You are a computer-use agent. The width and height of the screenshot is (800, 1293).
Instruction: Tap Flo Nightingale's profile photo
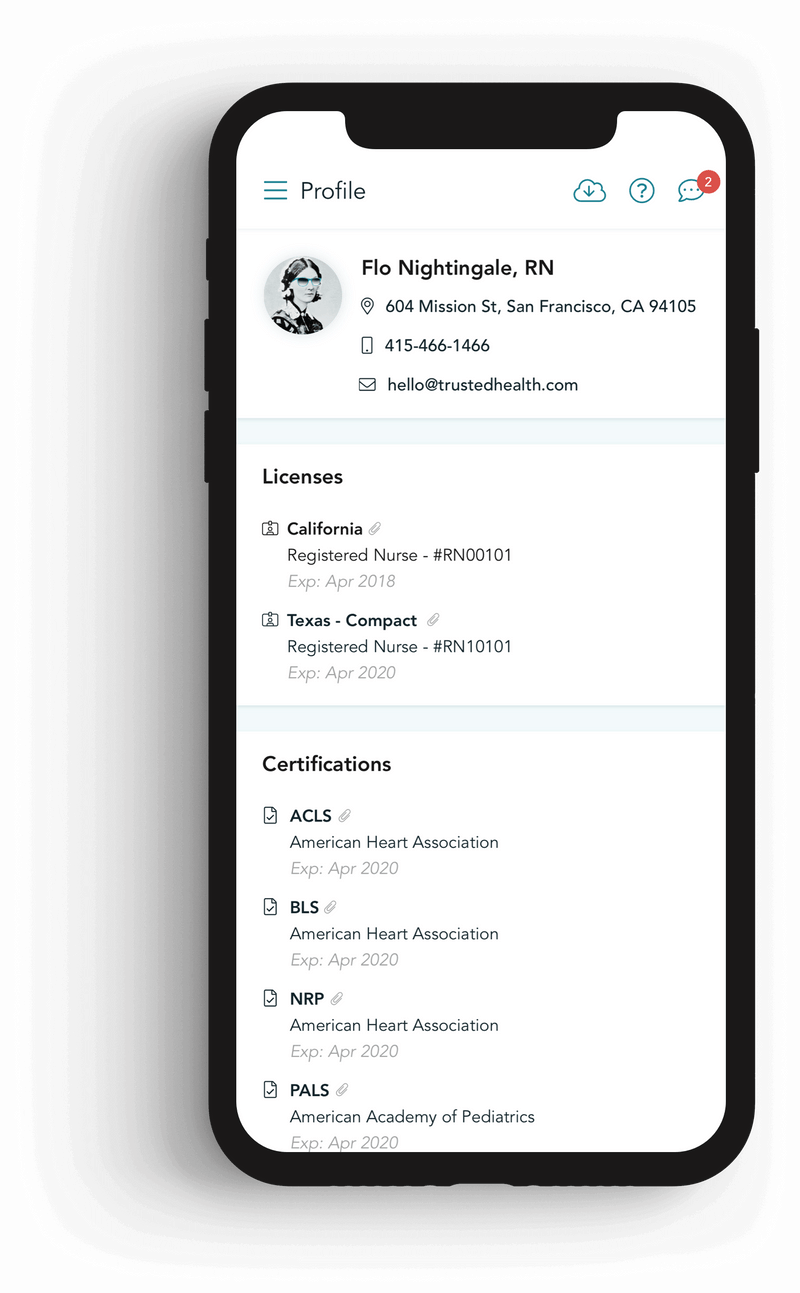(303, 295)
